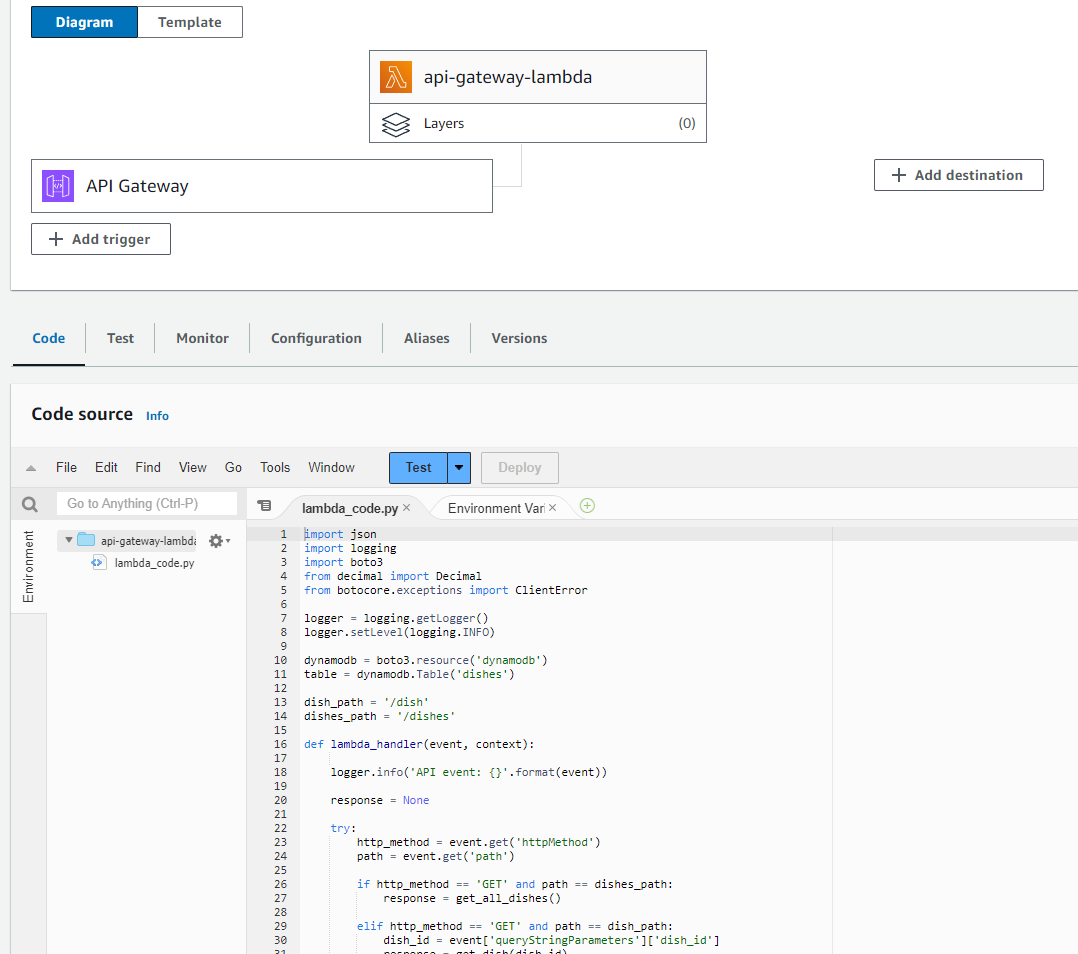Open the Versions tab
Image resolution: width=1078 pixels, height=954 pixels.
(x=519, y=338)
